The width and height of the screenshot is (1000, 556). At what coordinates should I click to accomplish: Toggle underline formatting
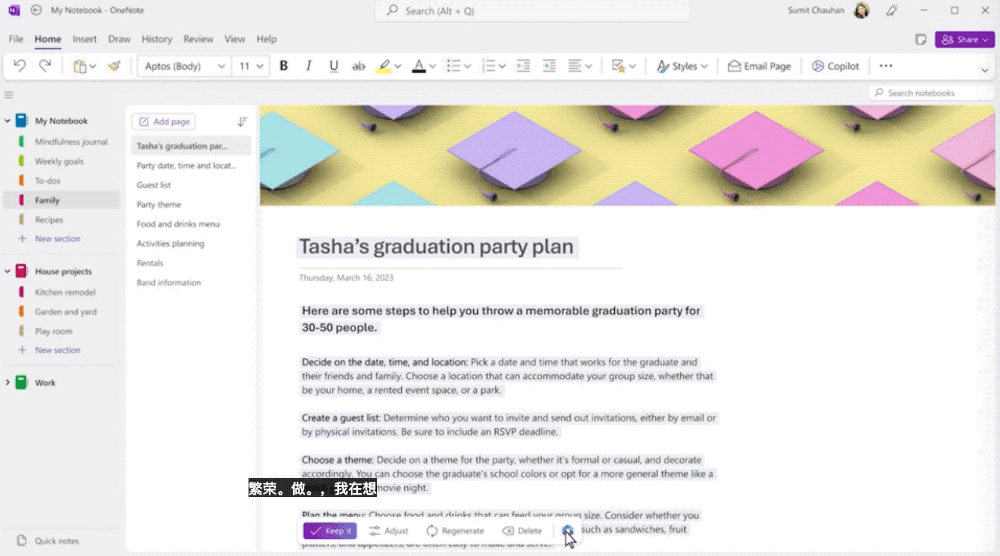[334, 66]
